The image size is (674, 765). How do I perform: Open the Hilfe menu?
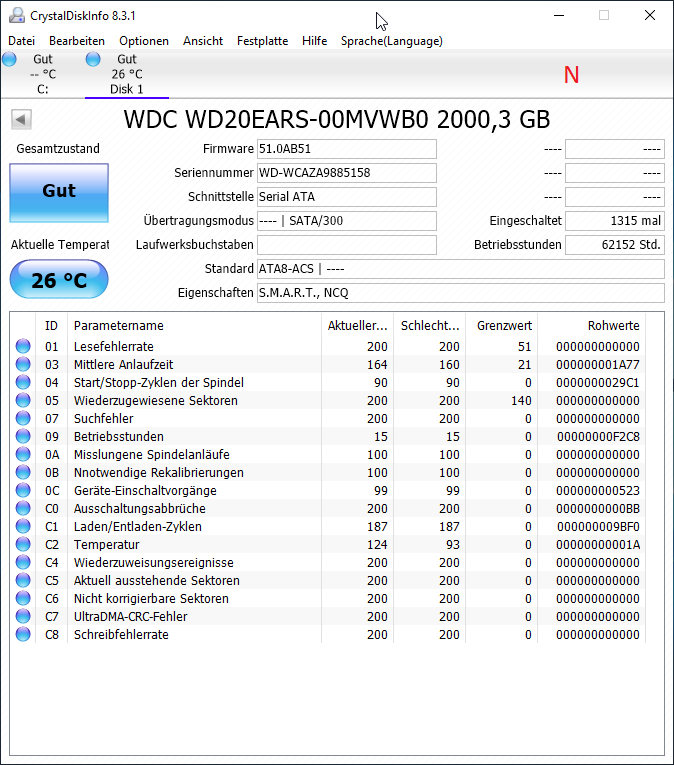click(314, 41)
